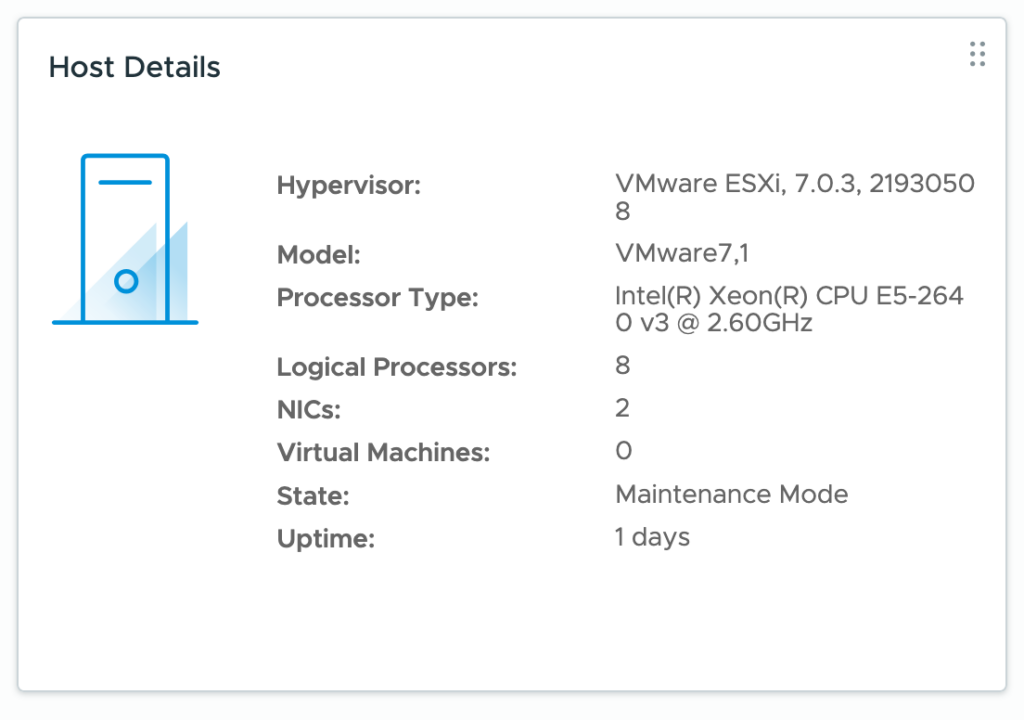The width and height of the screenshot is (1024, 720).
Task: Click the blue host server icon
Action: 125,240
